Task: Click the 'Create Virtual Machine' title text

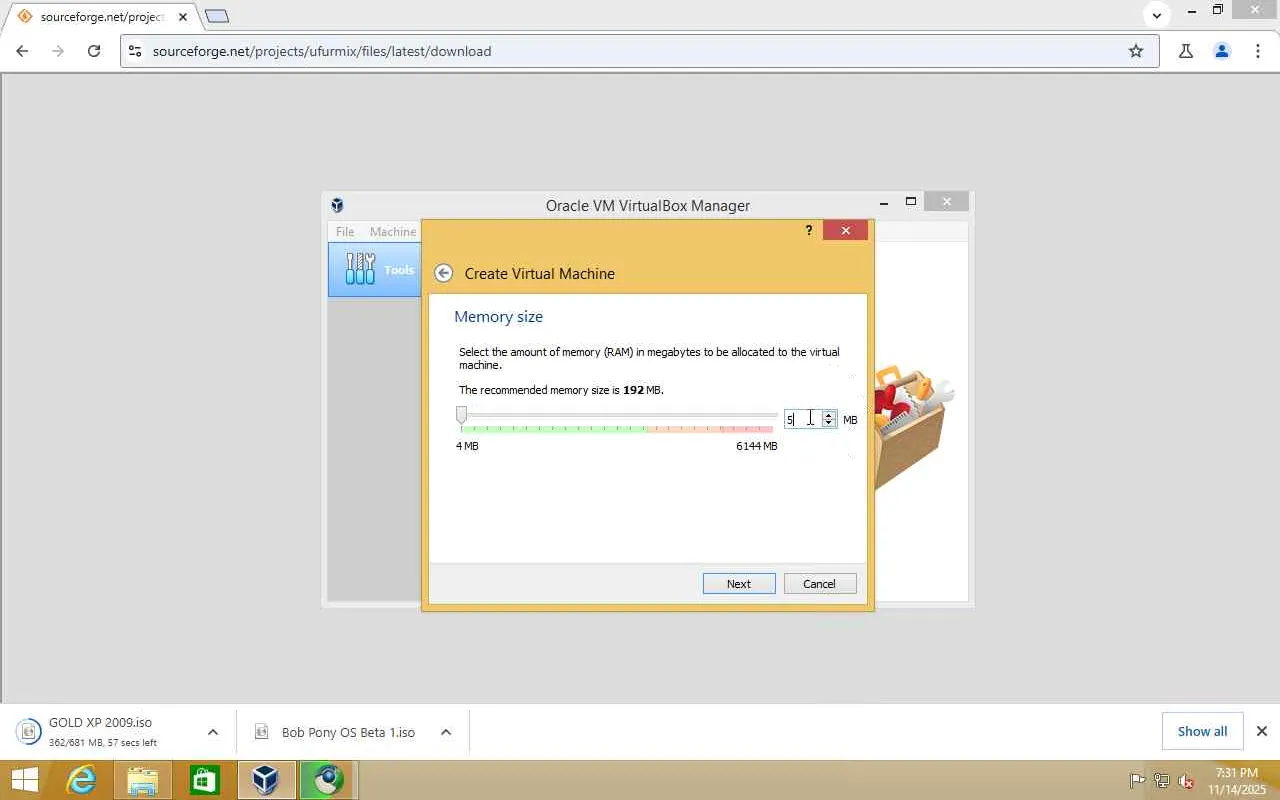Action: point(540,274)
